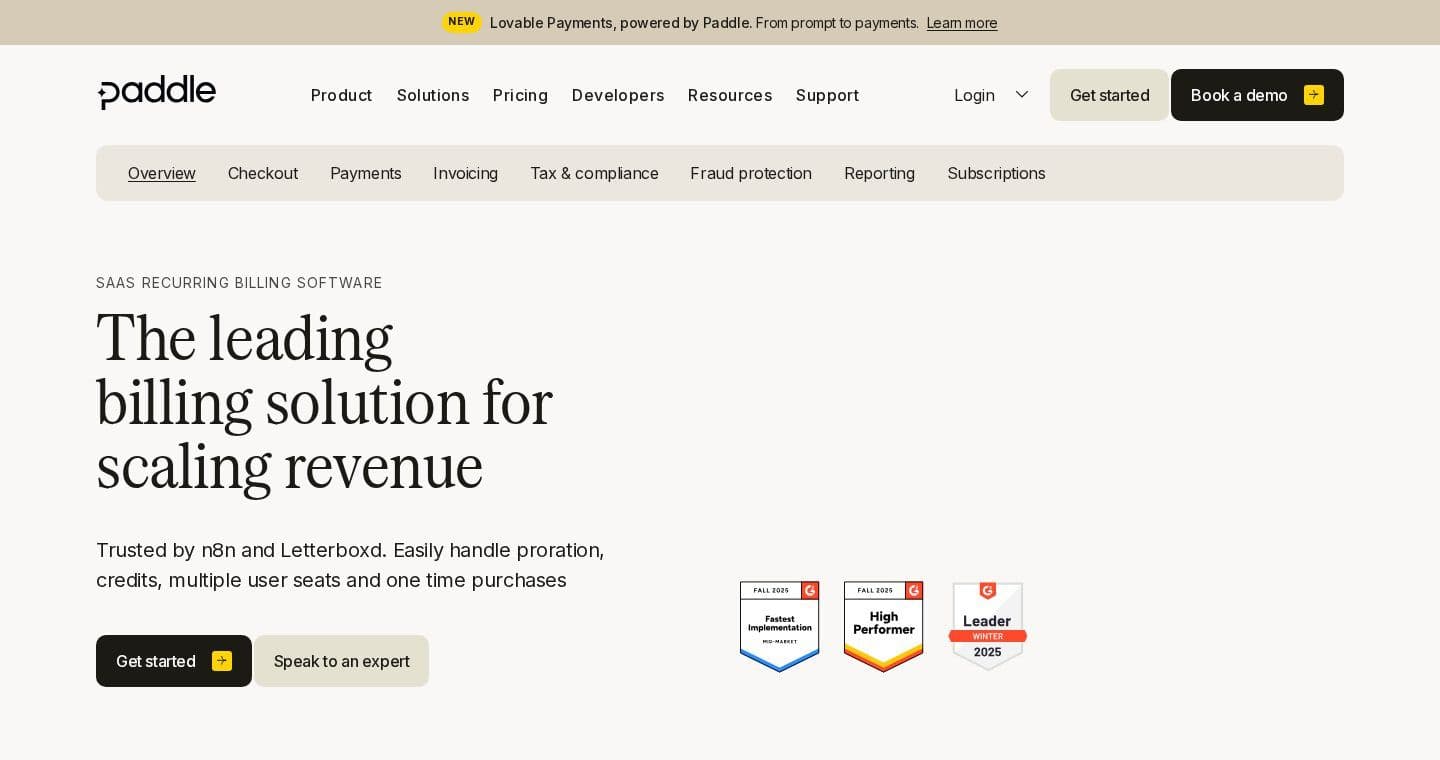The image size is (1440, 760).
Task: Click the yellow arrow icon on hero Get started
Action: pos(222,661)
